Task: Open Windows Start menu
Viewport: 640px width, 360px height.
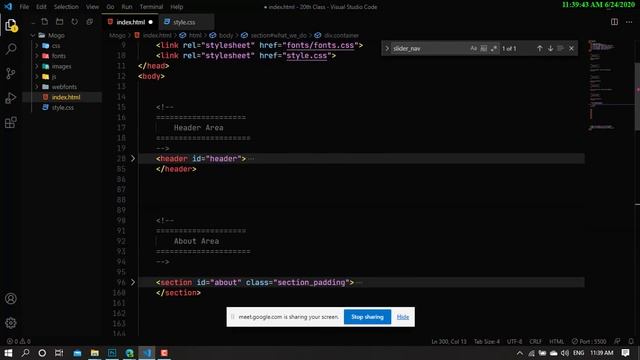Action: [x=8, y=353]
